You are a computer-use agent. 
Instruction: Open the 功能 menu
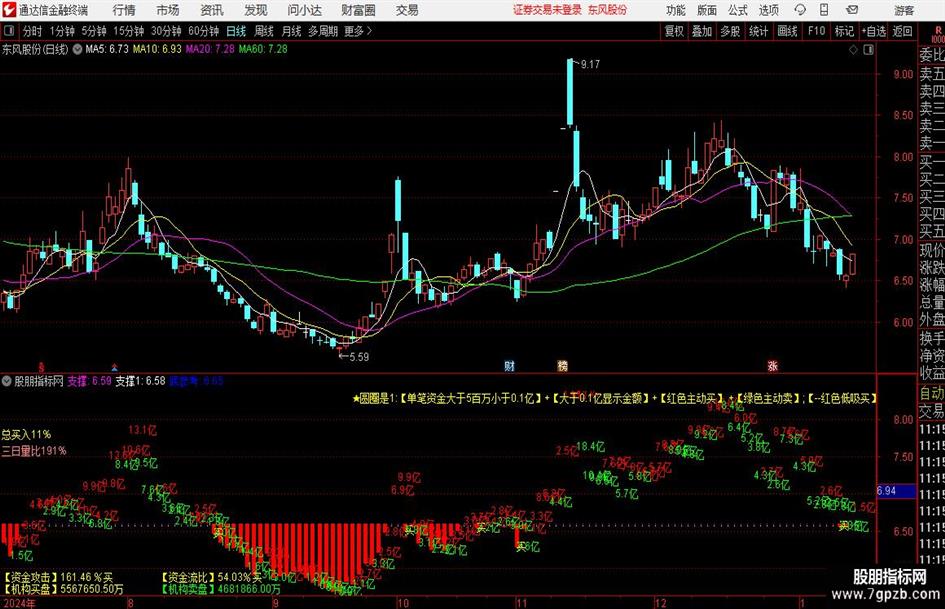(676, 10)
